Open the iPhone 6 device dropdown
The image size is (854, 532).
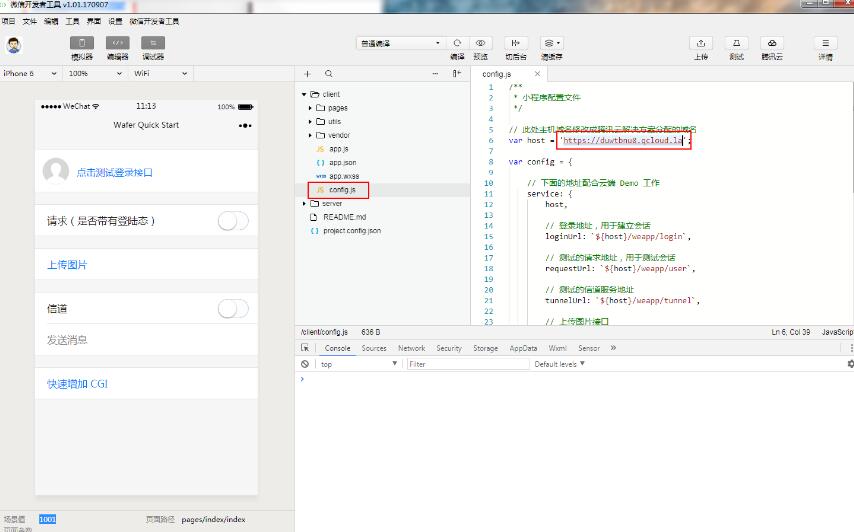pyautogui.click(x=30, y=74)
